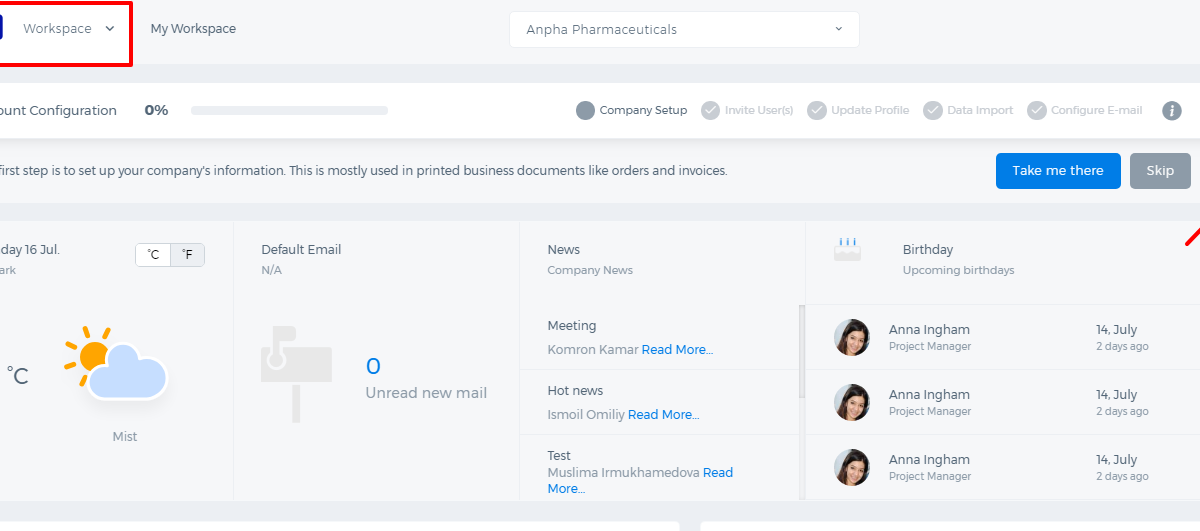Open the My Workspace tab

[x=193, y=29]
